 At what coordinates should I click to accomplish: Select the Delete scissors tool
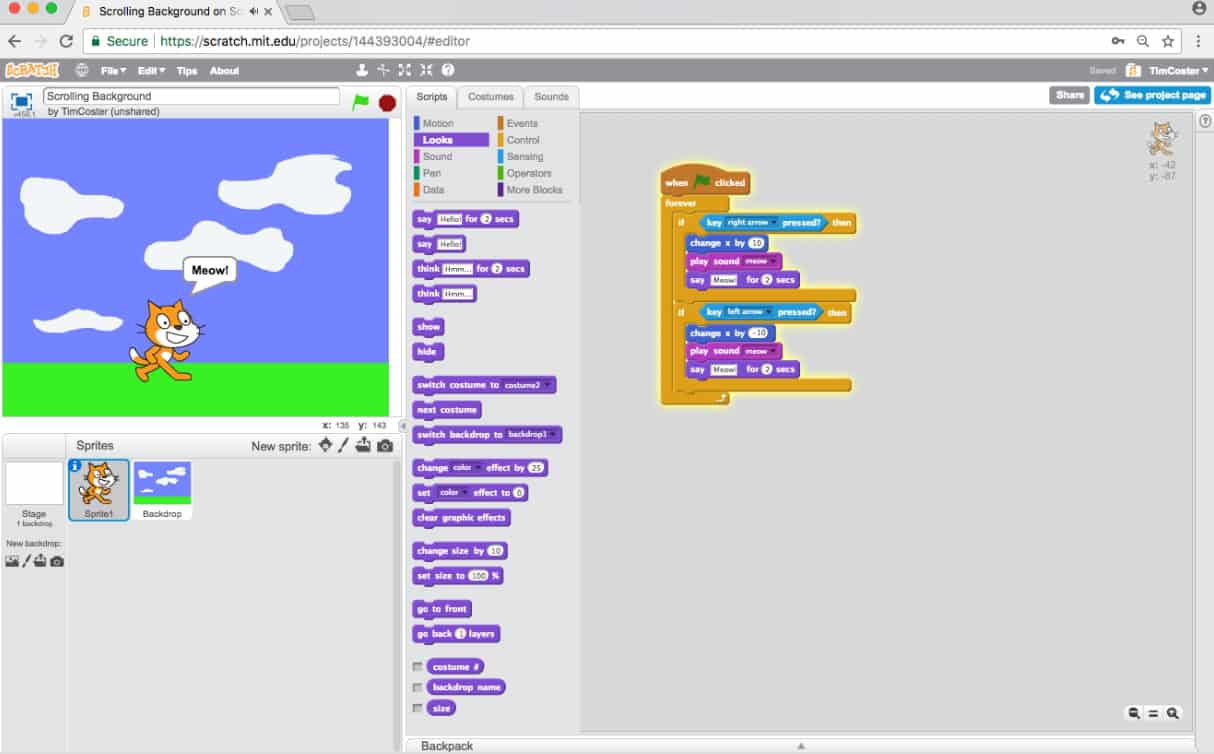(383, 70)
